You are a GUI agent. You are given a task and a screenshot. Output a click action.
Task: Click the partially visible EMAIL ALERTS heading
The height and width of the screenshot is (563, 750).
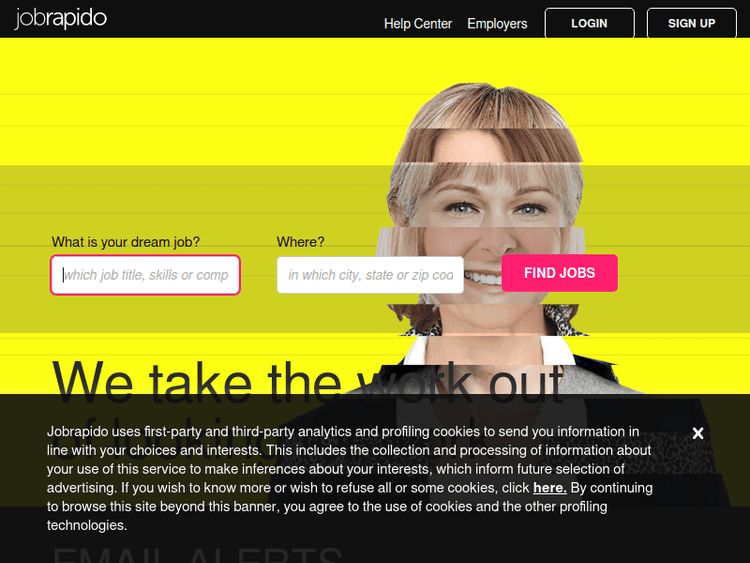click(x=198, y=554)
